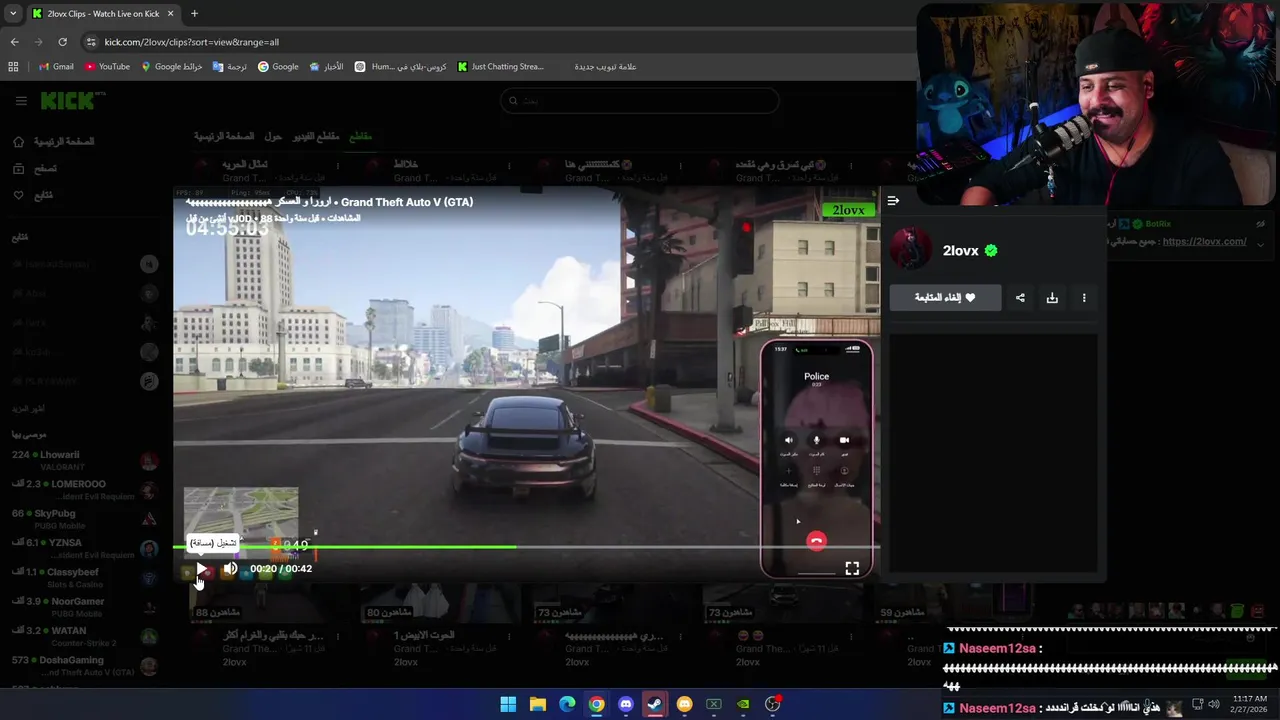Open the taskbar clock and date
This screenshot has width=1280, height=720.
1250,704
